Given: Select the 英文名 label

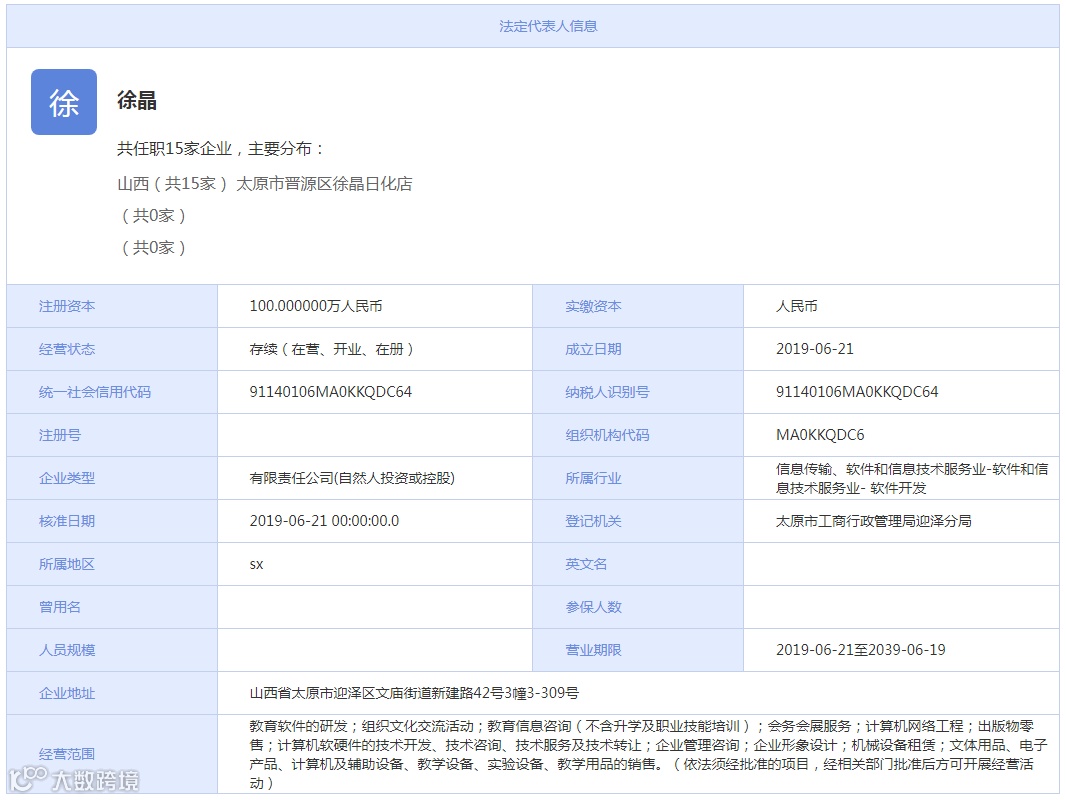Looking at the screenshot, I should point(586,563).
